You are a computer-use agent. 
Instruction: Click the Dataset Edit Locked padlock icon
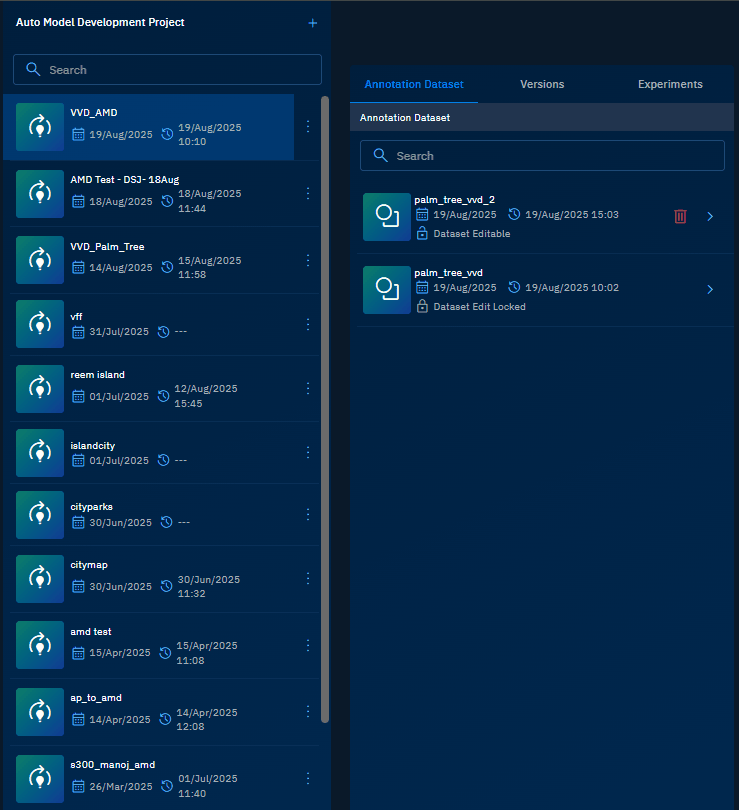click(422, 307)
